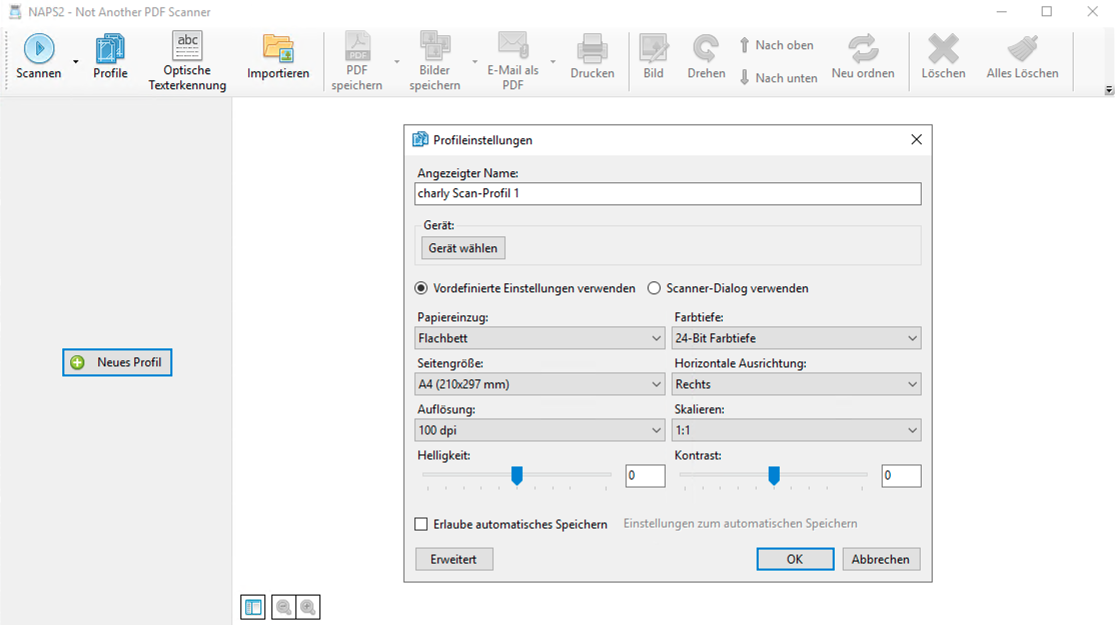Click the Erweitert button
Image resolution: width=1115 pixels, height=625 pixels.
[x=454, y=559]
